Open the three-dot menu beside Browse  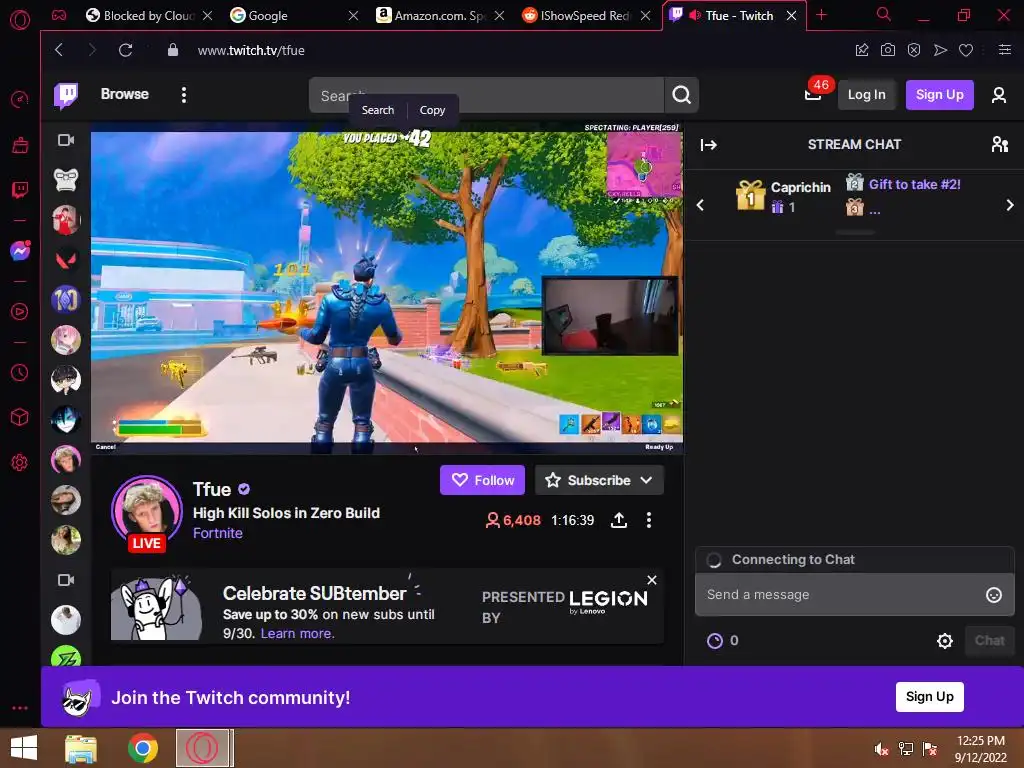pos(184,95)
